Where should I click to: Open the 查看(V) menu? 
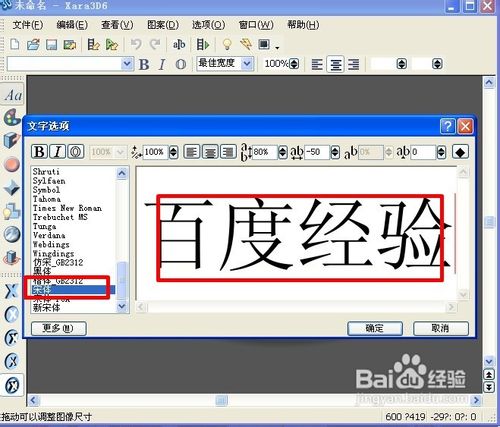tap(117, 25)
